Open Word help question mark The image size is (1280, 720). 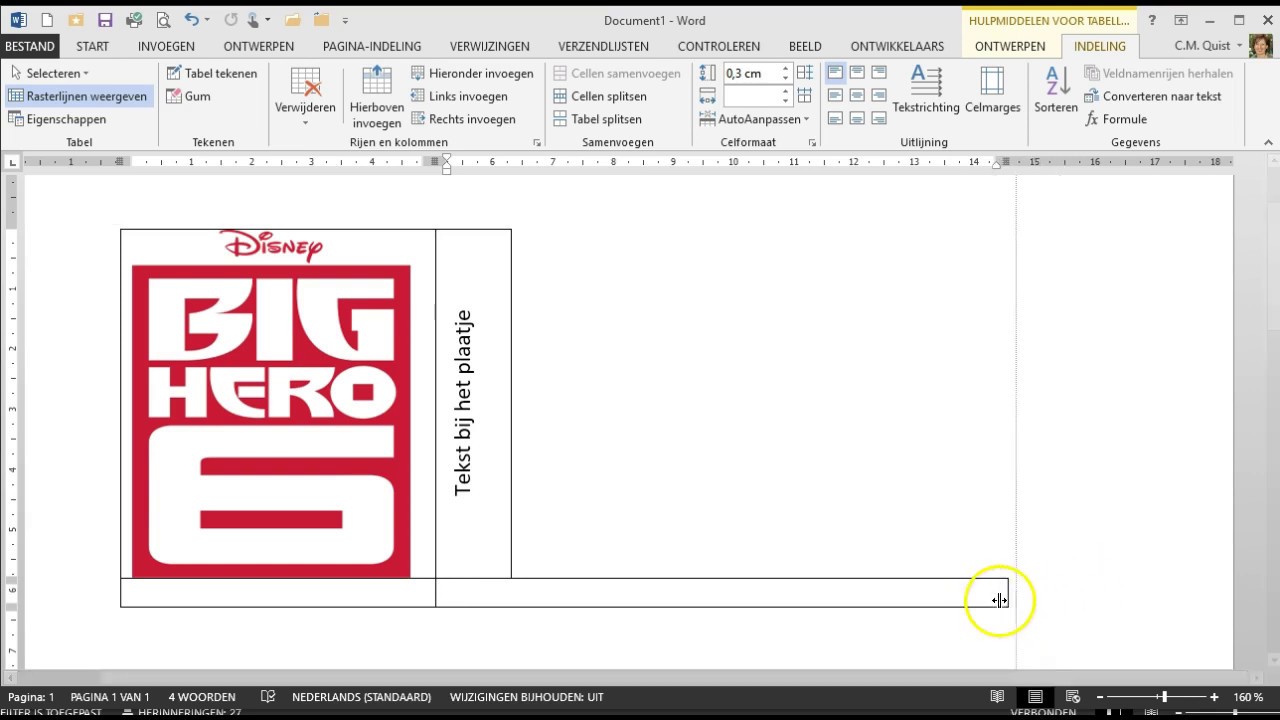1153,20
